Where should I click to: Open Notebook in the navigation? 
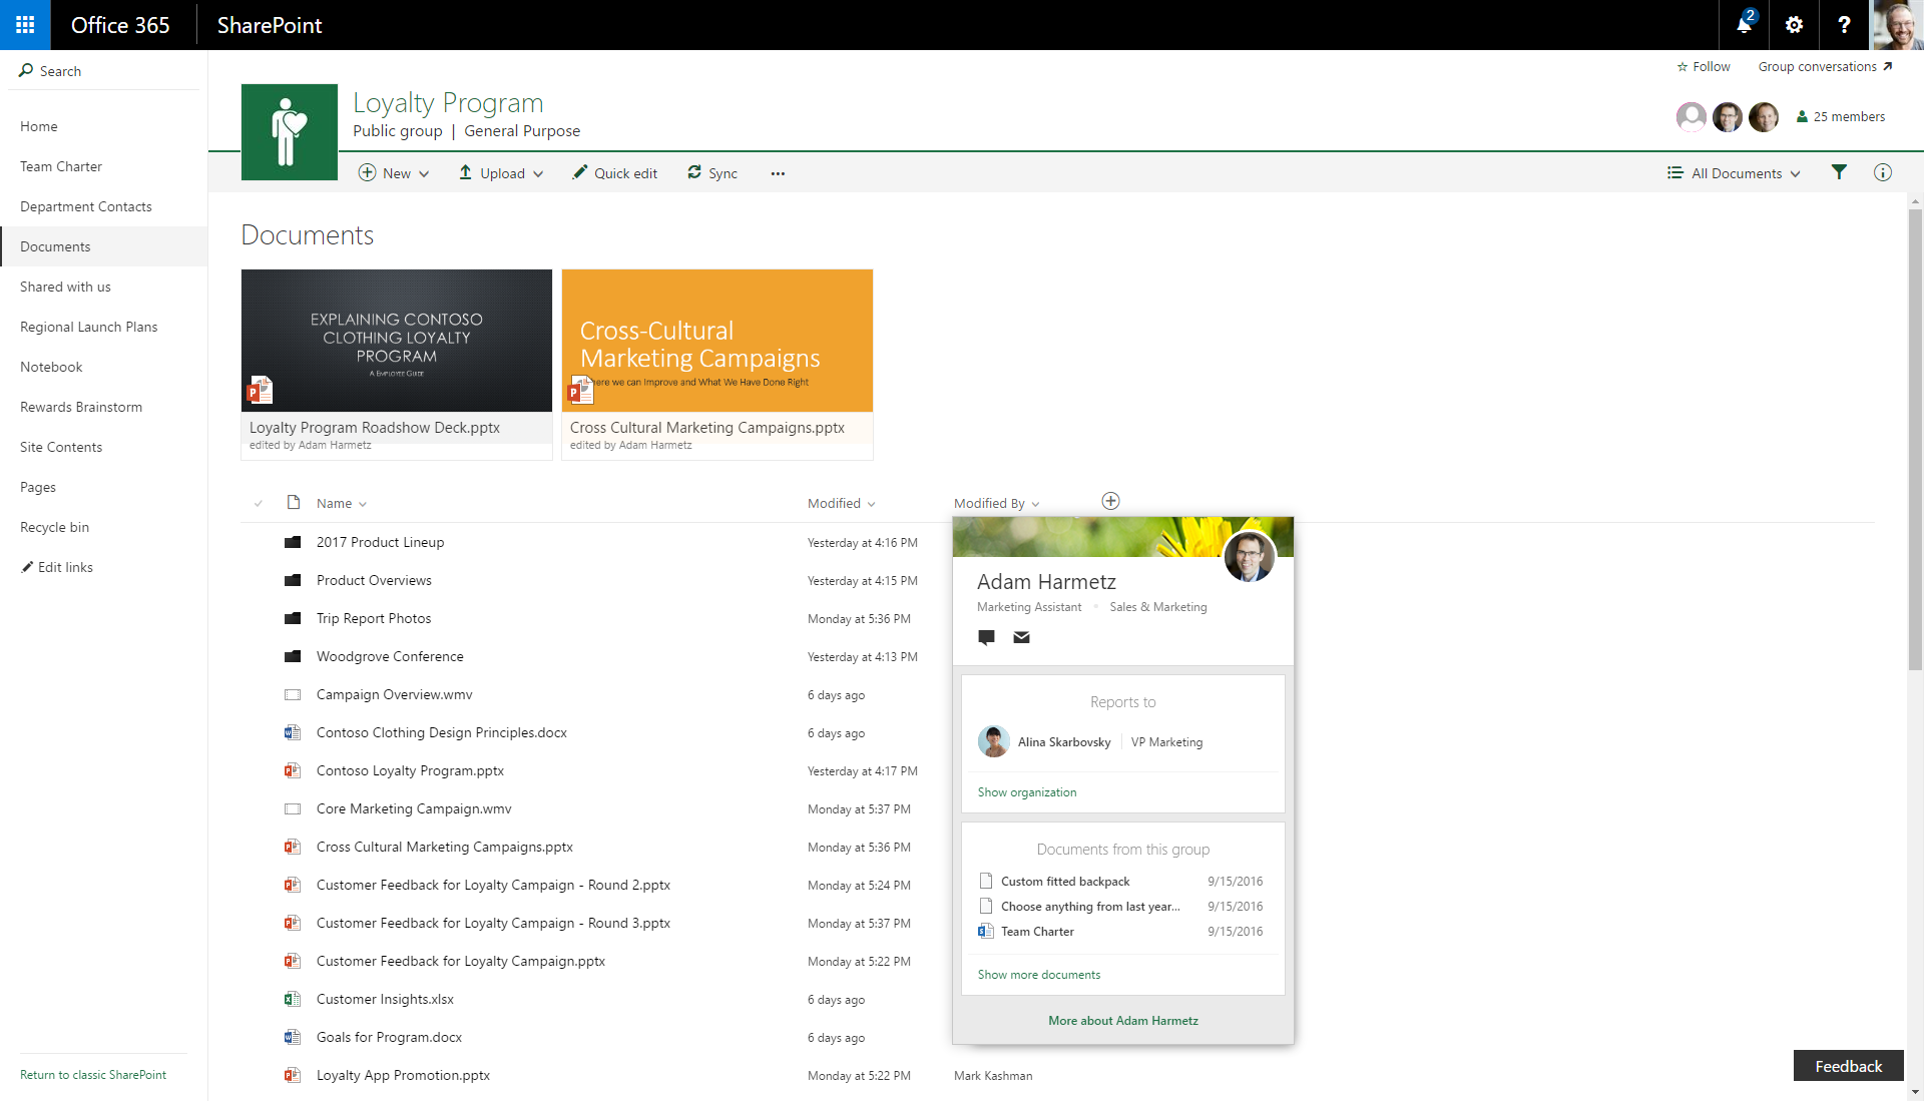tap(51, 366)
